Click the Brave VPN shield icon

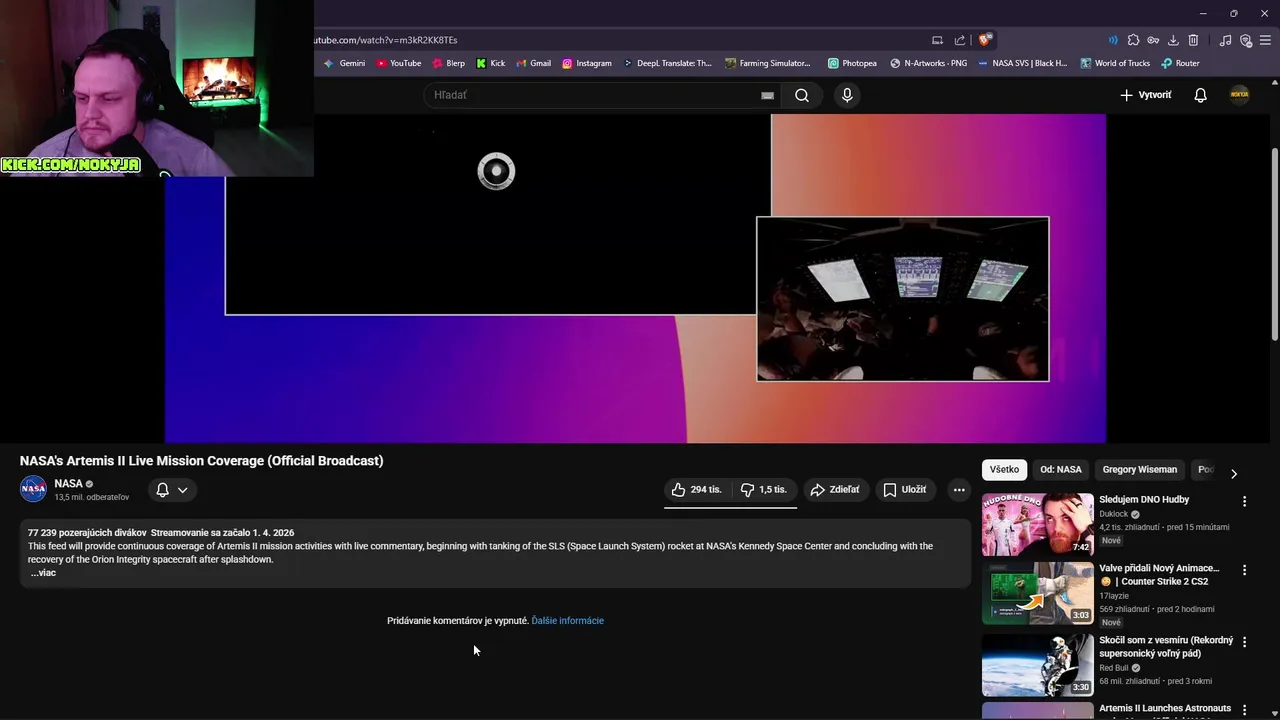tap(1246, 40)
